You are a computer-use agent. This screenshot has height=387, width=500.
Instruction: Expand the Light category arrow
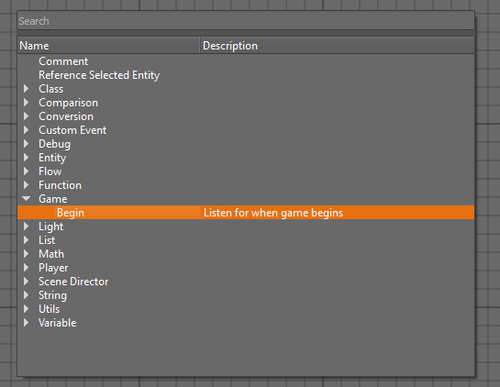click(x=26, y=226)
